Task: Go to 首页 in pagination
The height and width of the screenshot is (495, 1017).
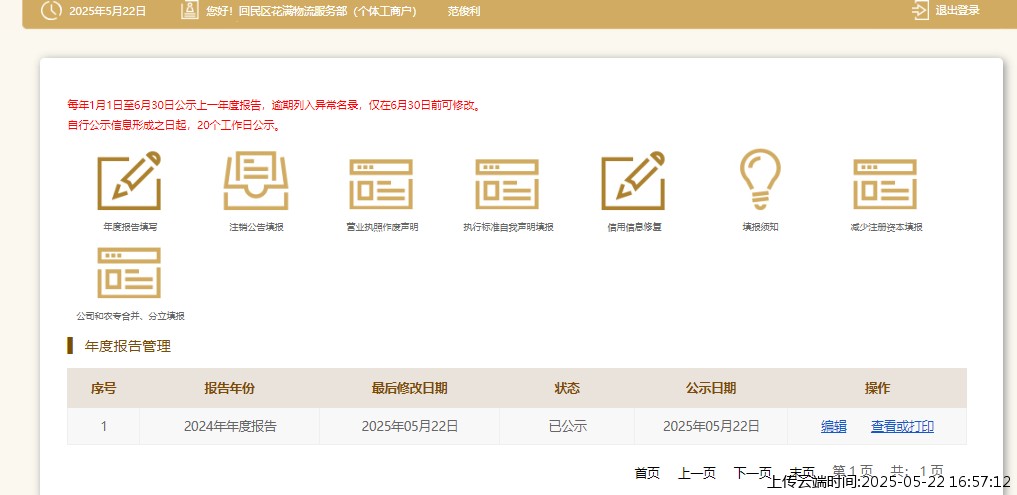Action: [x=647, y=473]
